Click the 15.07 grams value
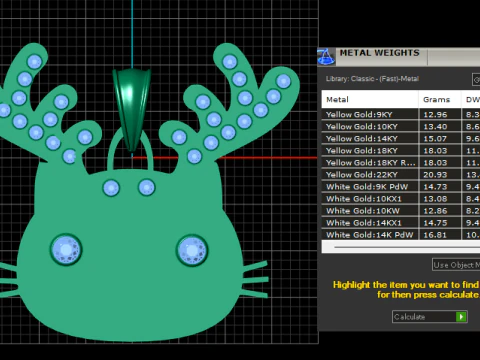The height and width of the screenshot is (360, 480). (x=435, y=139)
